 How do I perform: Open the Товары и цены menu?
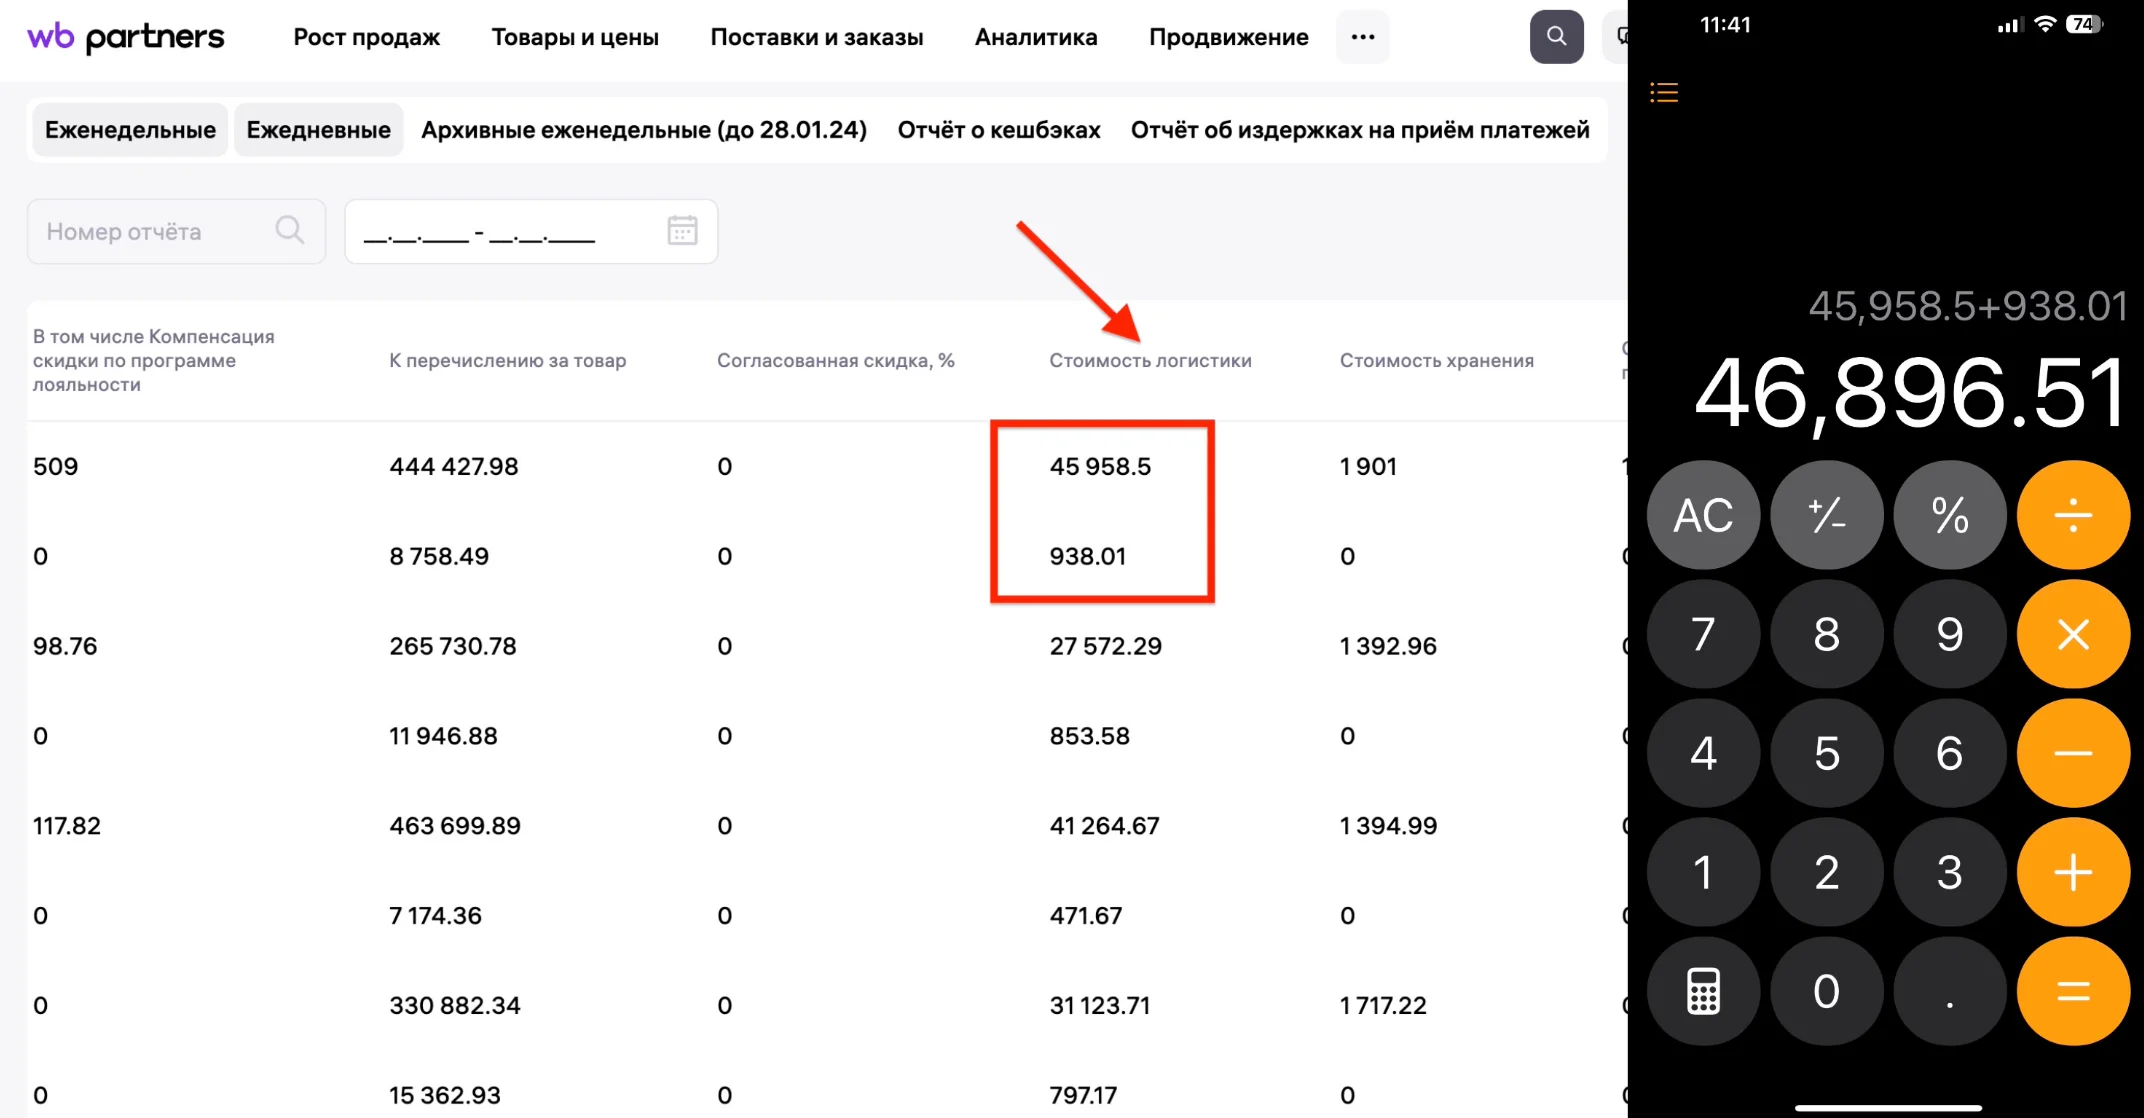click(x=575, y=37)
